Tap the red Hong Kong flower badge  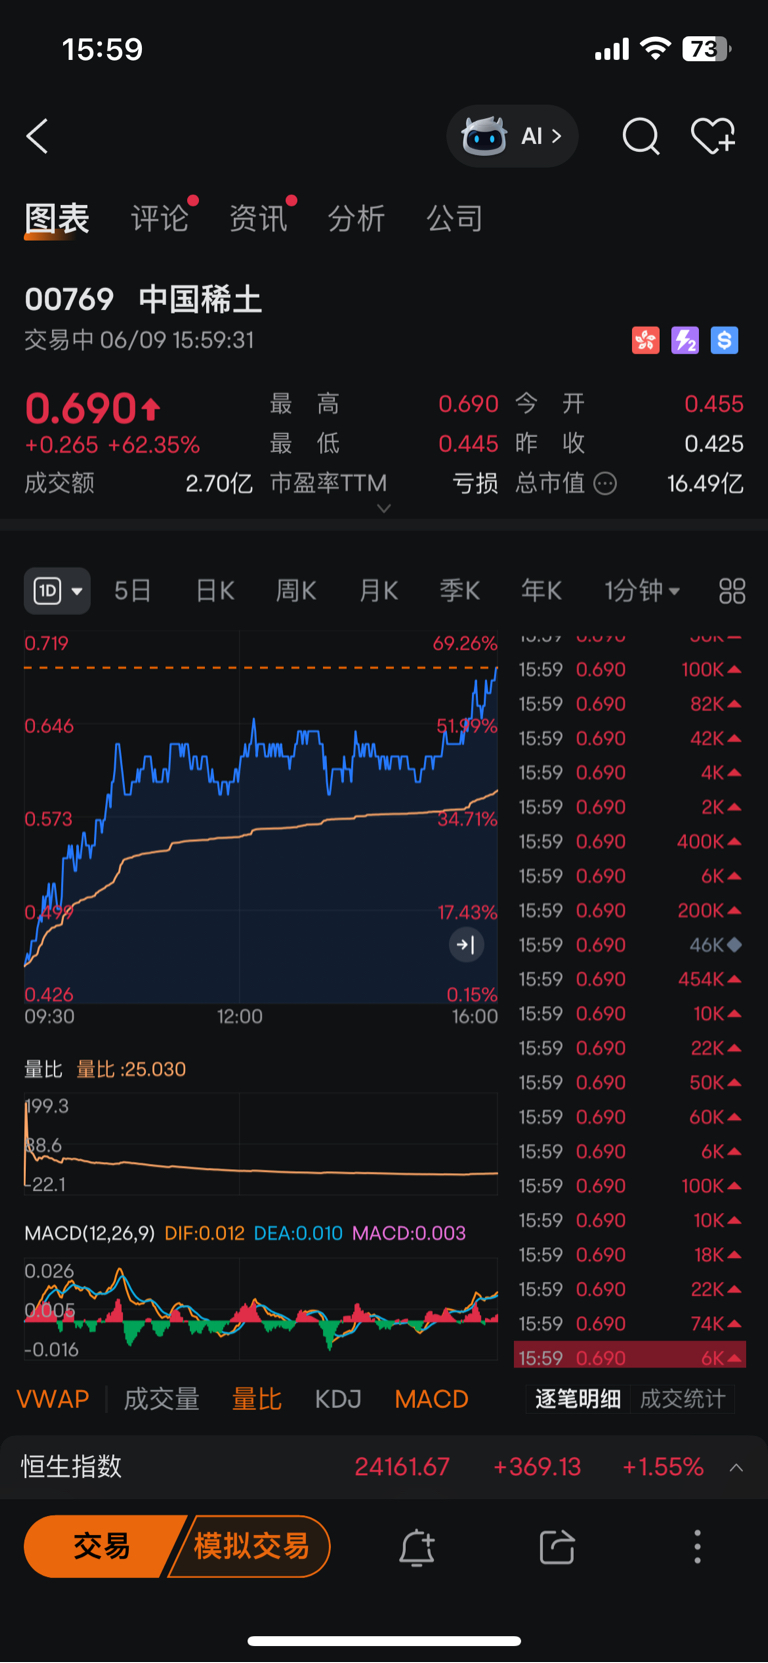click(645, 341)
